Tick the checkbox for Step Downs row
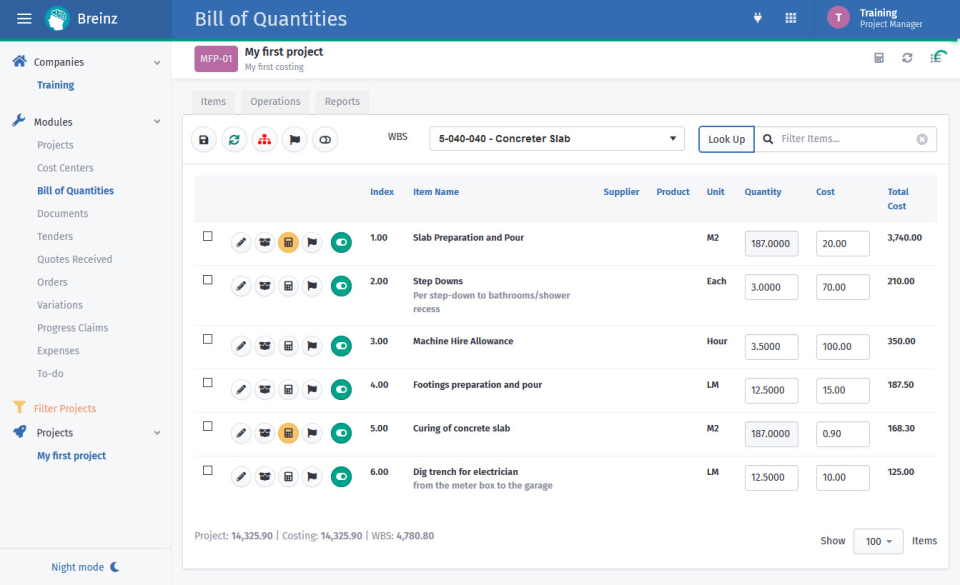This screenshot has height=585, width=960. pyautogui.click(x=207, y=281)
